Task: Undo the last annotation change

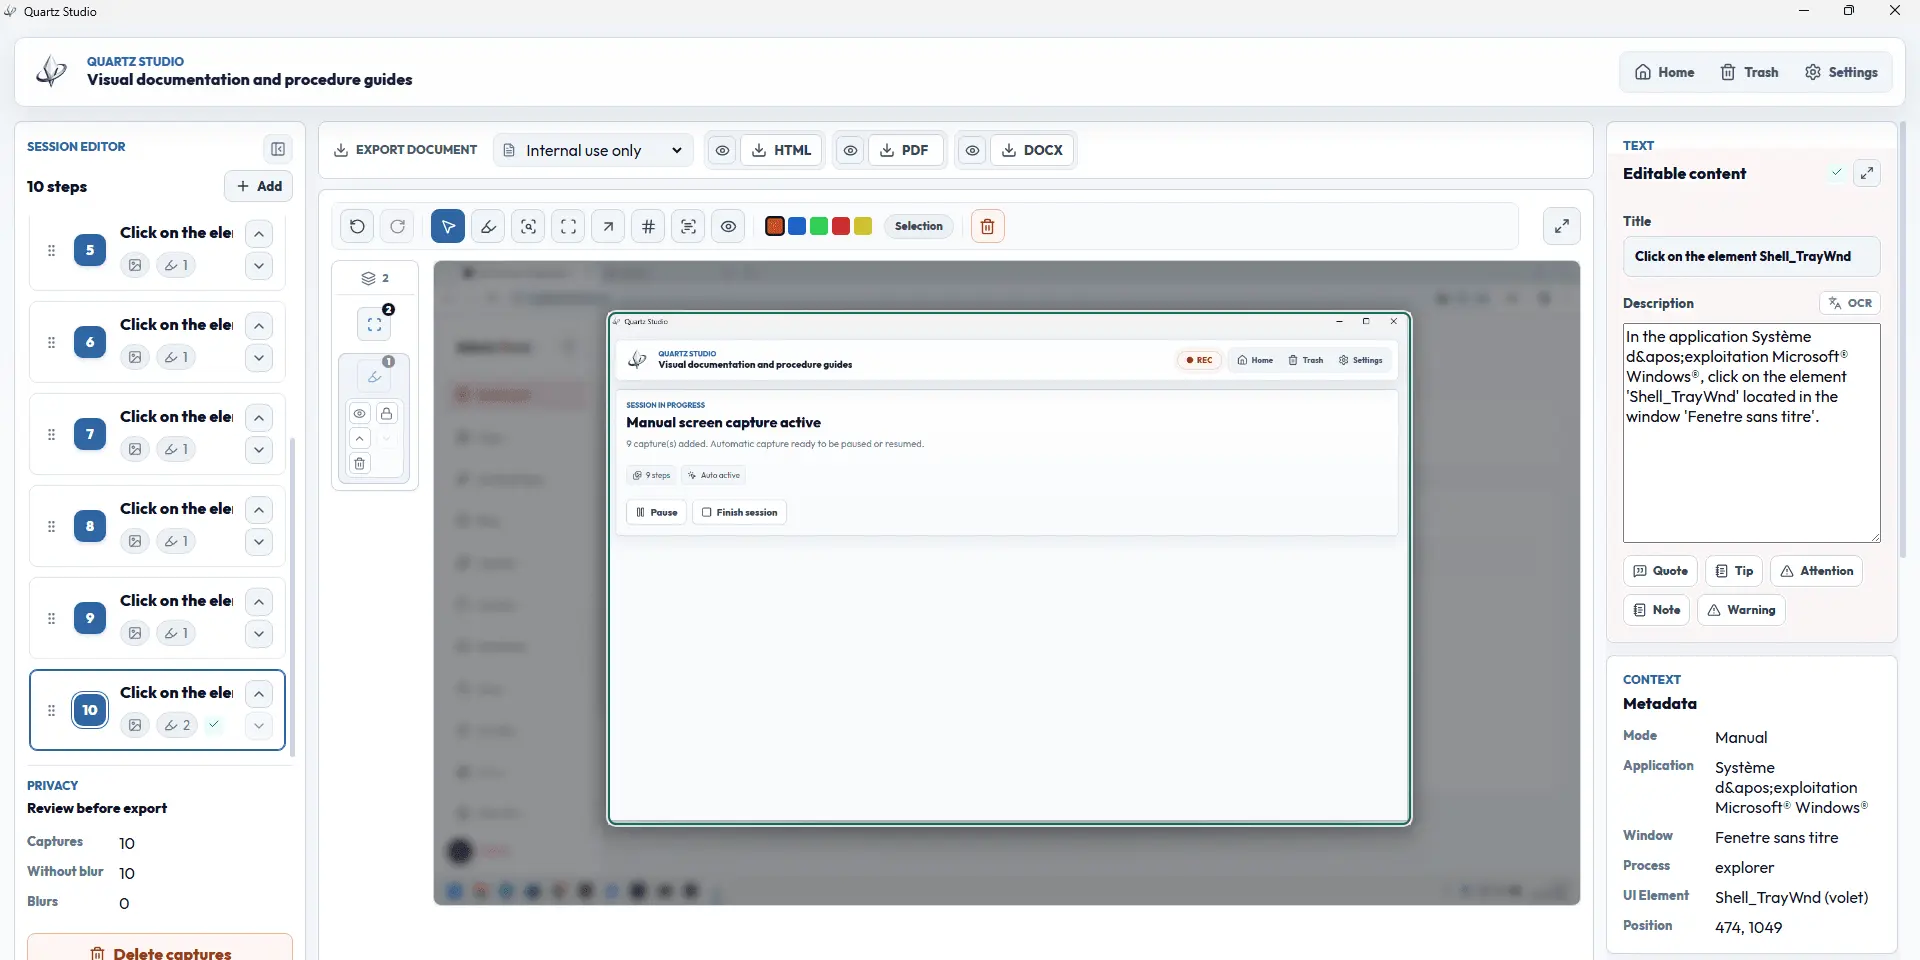Action: tap(357, 226)
